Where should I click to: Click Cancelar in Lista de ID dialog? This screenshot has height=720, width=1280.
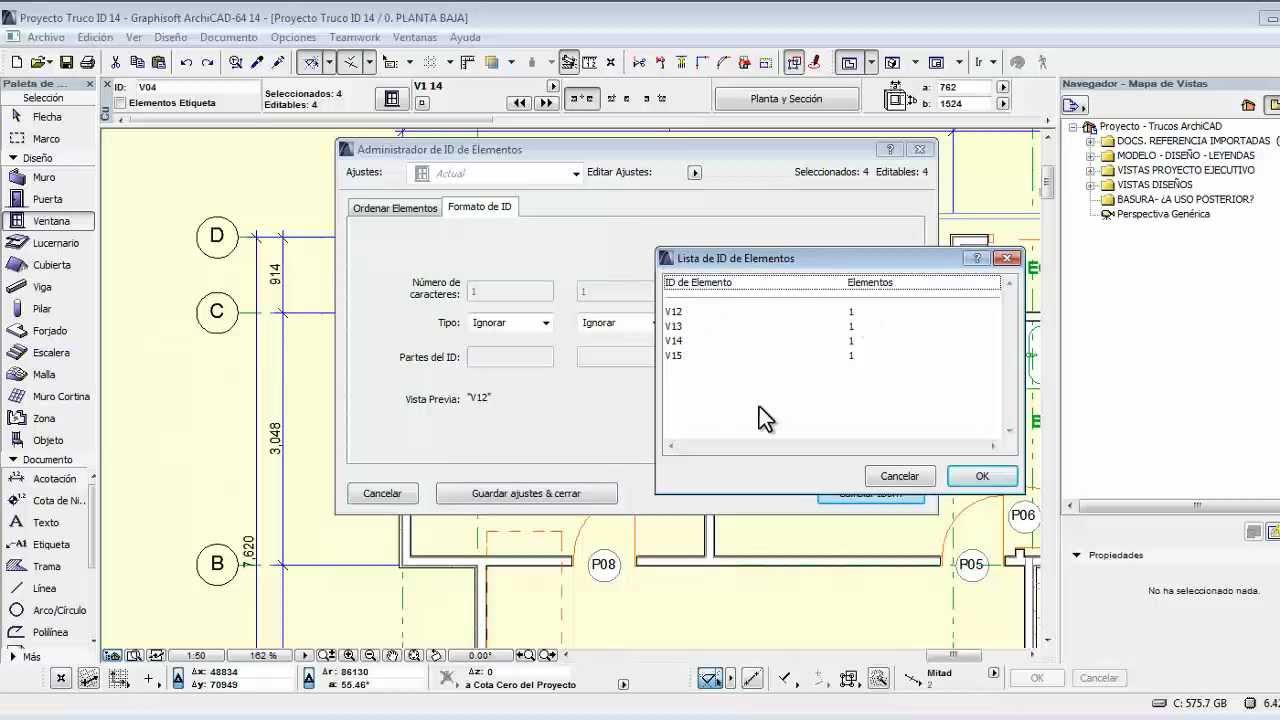tap(899, 476)
